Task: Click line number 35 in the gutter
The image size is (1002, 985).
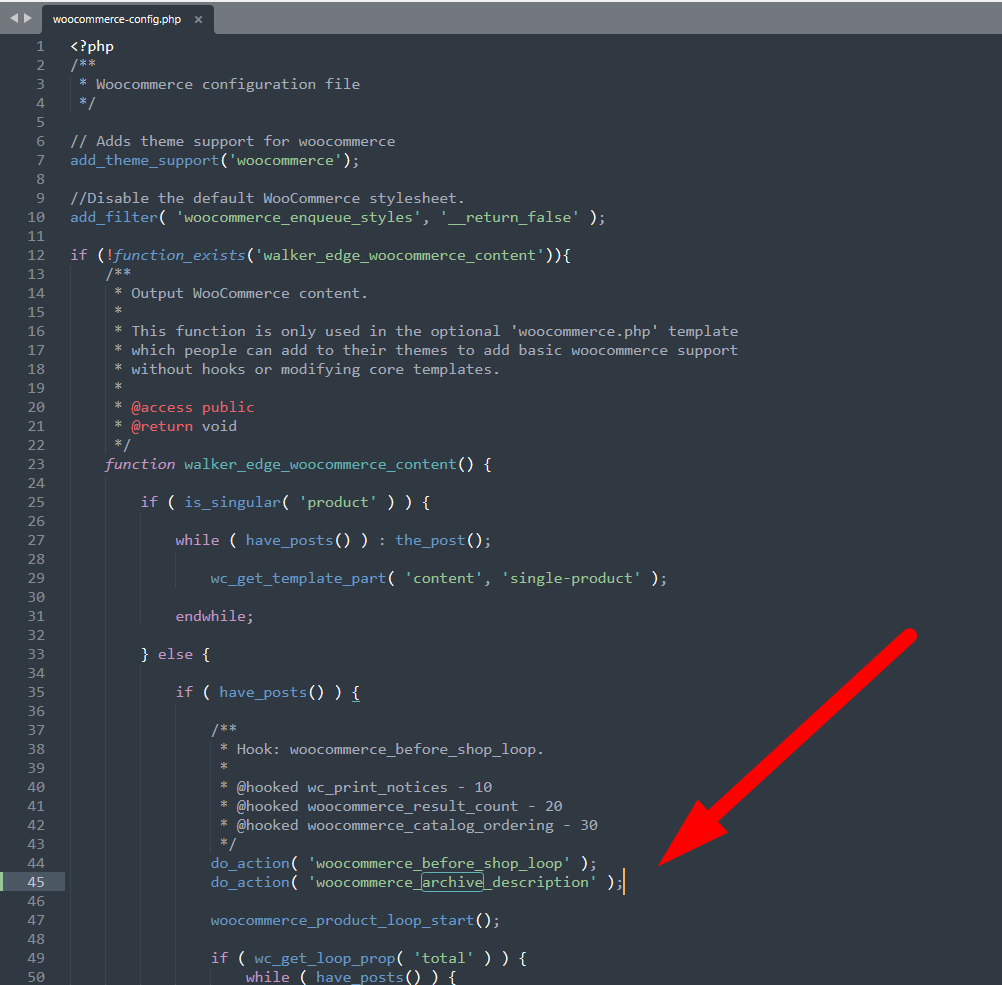Action: pos(36,692)
